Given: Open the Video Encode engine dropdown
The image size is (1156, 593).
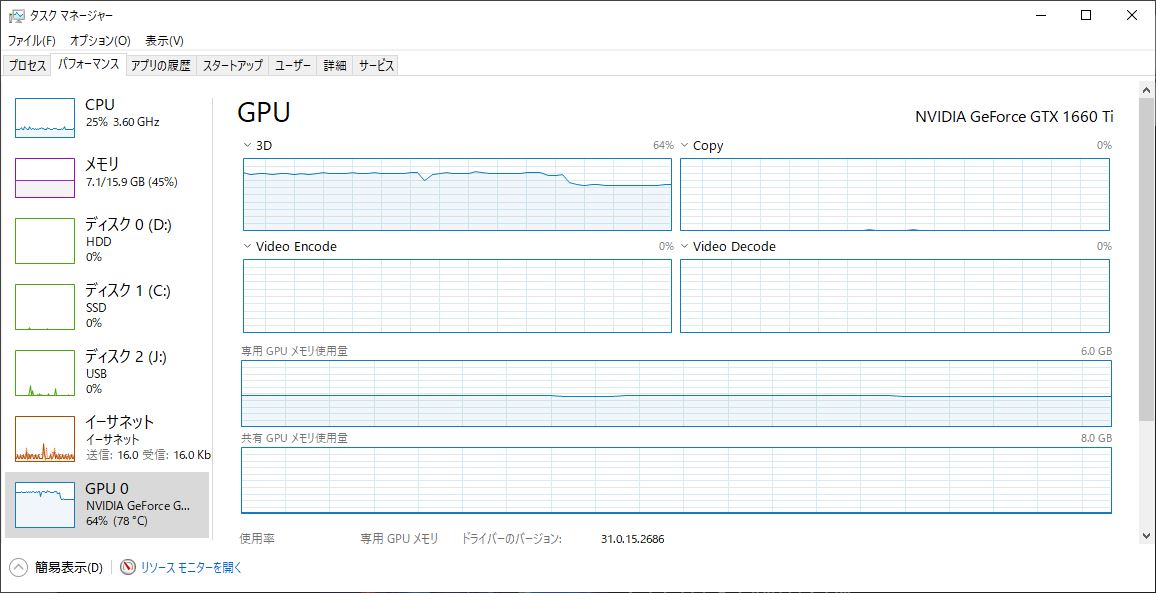Looking at the screenshot, I should coord(248,247).
